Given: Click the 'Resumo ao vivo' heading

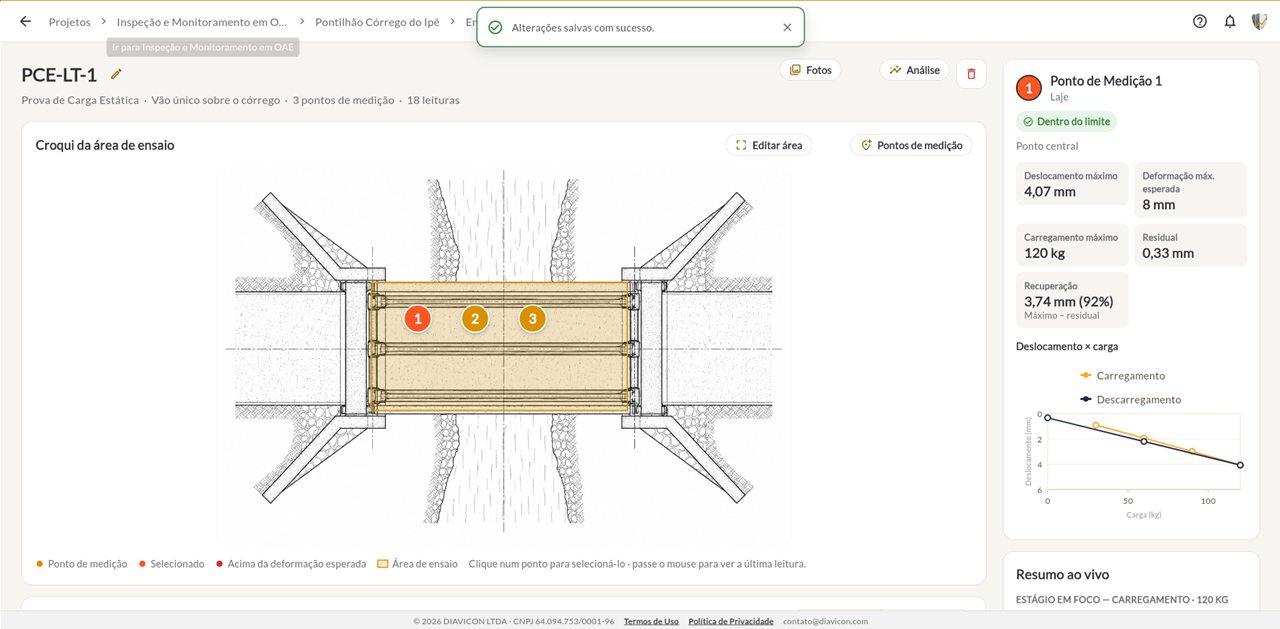Looking at the screenshot, I should coord(1062,575).
